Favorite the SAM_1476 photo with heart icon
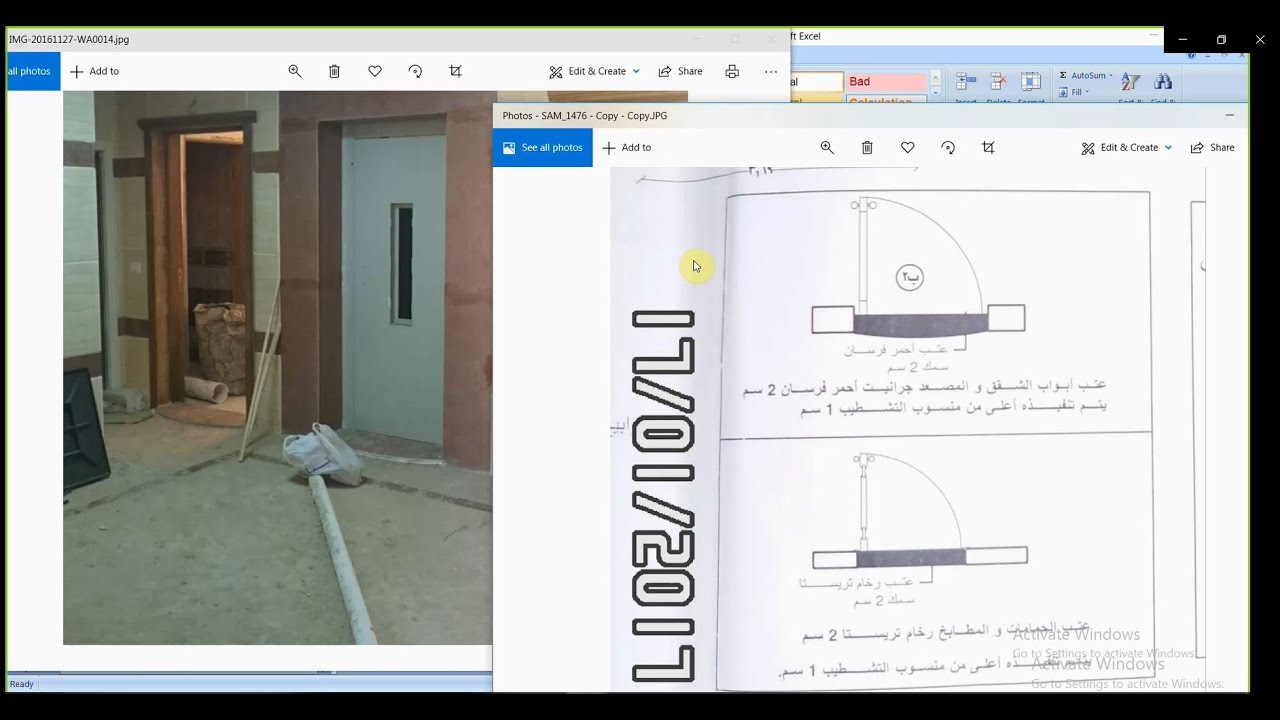Viewport: 1280px width, 720px height. pyautogui.click(x=908, y=147)
